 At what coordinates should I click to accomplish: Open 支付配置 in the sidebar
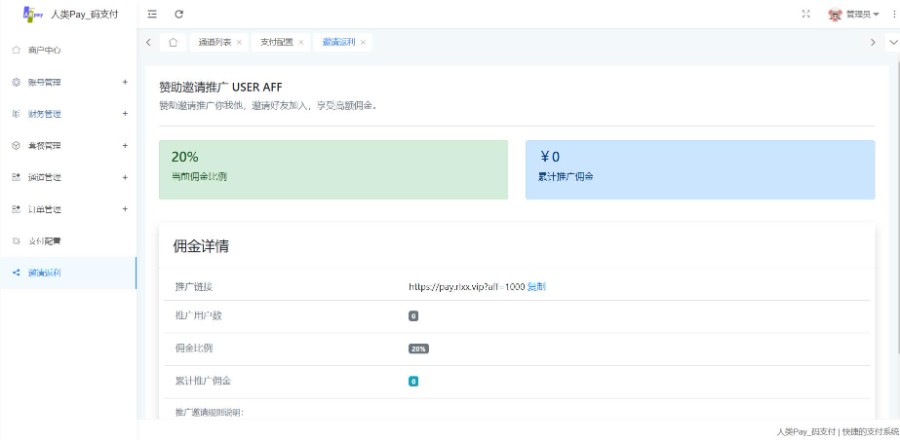tap(68, 241)
